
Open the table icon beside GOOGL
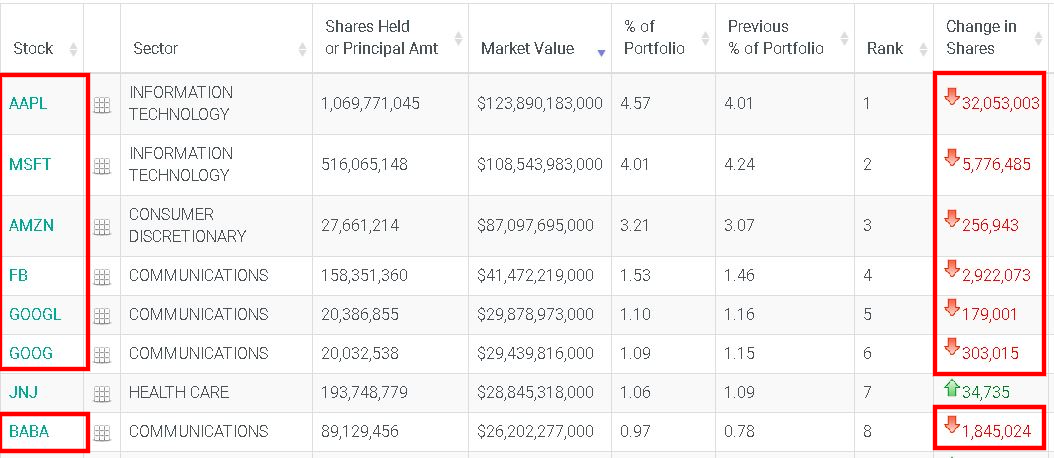(102, 315)
